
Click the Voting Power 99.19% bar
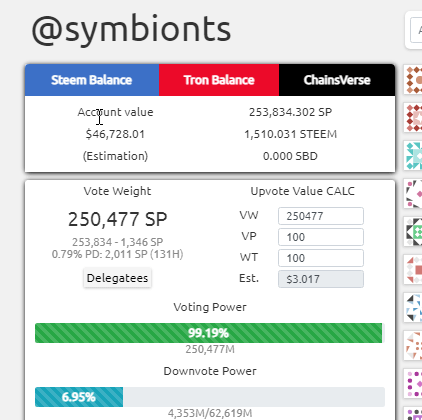209,333
